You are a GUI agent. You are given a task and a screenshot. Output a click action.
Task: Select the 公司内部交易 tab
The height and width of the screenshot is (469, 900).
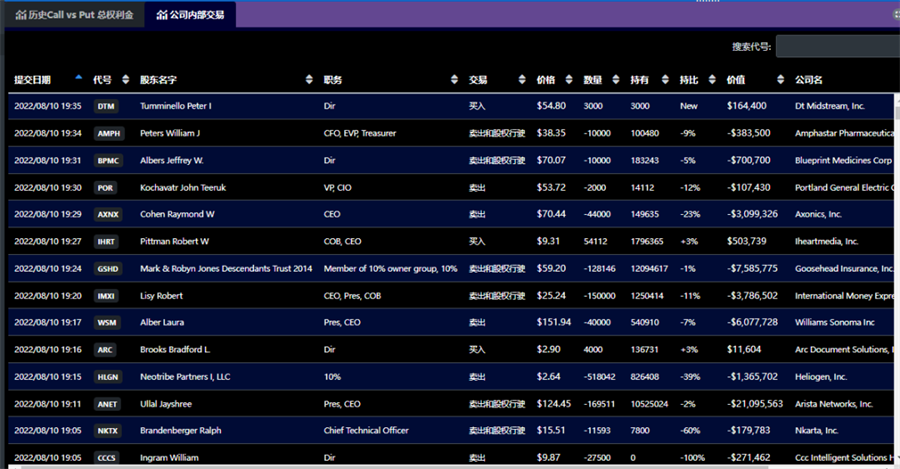[x=190, y=15]
